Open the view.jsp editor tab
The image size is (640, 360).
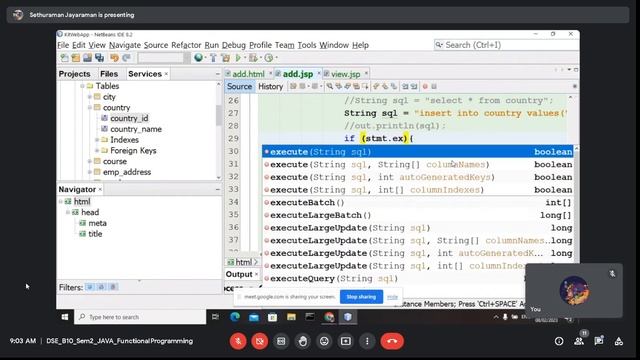346,74
